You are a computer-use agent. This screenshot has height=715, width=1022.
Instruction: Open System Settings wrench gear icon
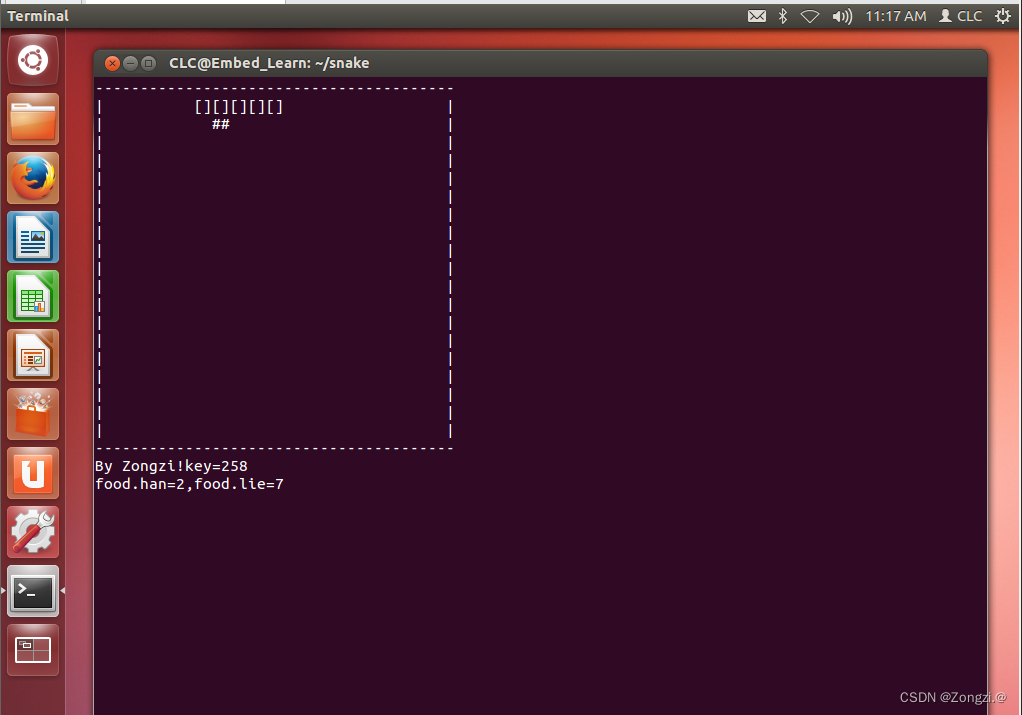(x=33, y=532)
